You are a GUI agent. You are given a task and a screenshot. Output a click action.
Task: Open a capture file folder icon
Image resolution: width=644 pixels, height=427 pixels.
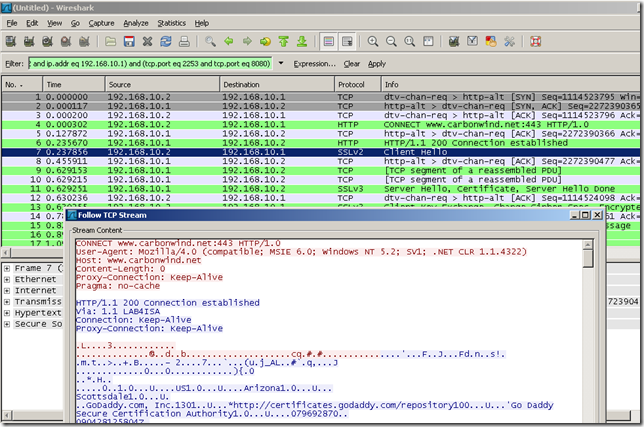110,41
